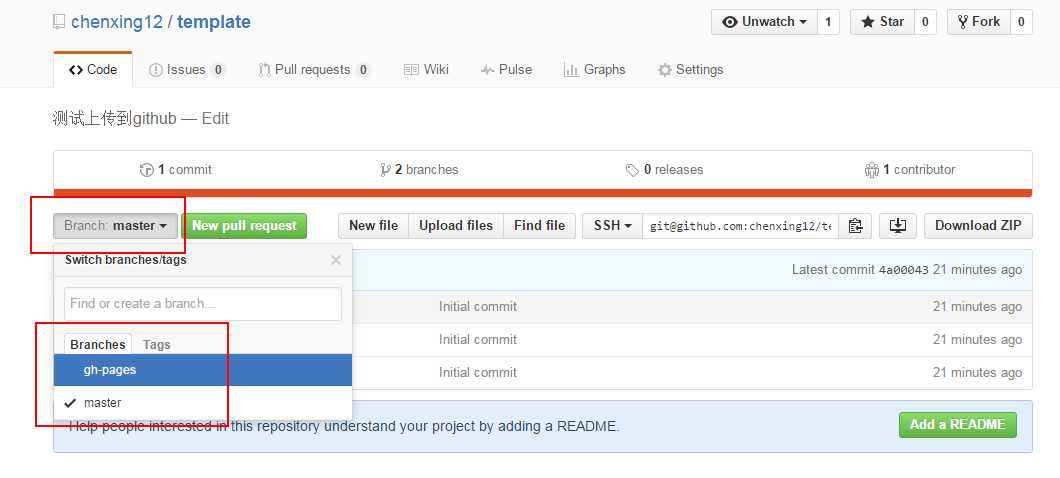Click Upload files button
Image resolution: width=1060 pixels, height=478 pixels.
(x=456, y=226)
